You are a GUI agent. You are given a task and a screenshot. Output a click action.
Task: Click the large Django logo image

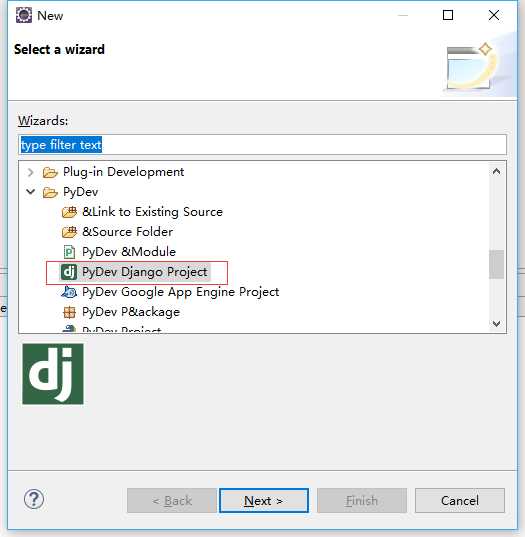[x=53, y=374]
